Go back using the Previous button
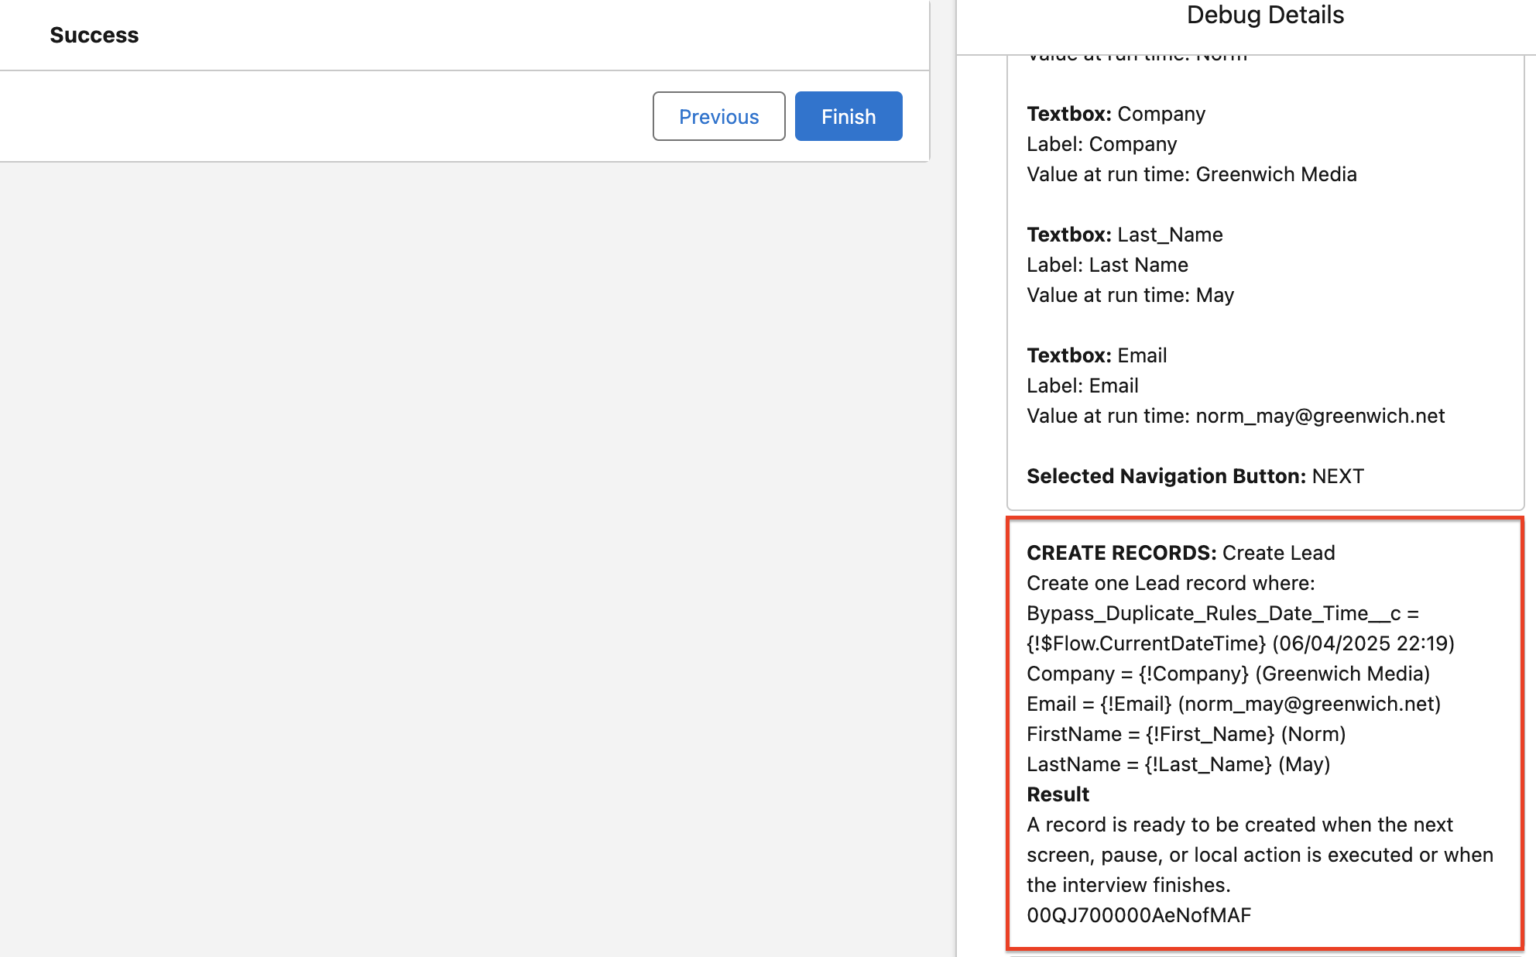 [x=718, y=116]
